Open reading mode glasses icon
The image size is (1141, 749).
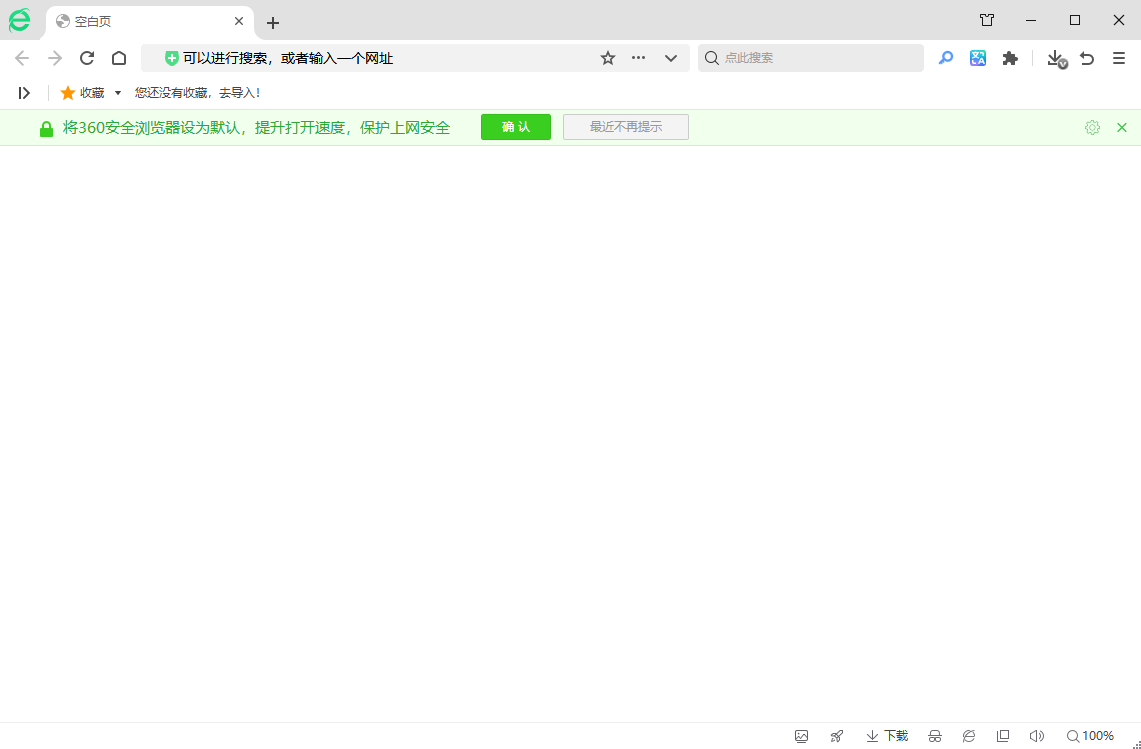[934, 736]
